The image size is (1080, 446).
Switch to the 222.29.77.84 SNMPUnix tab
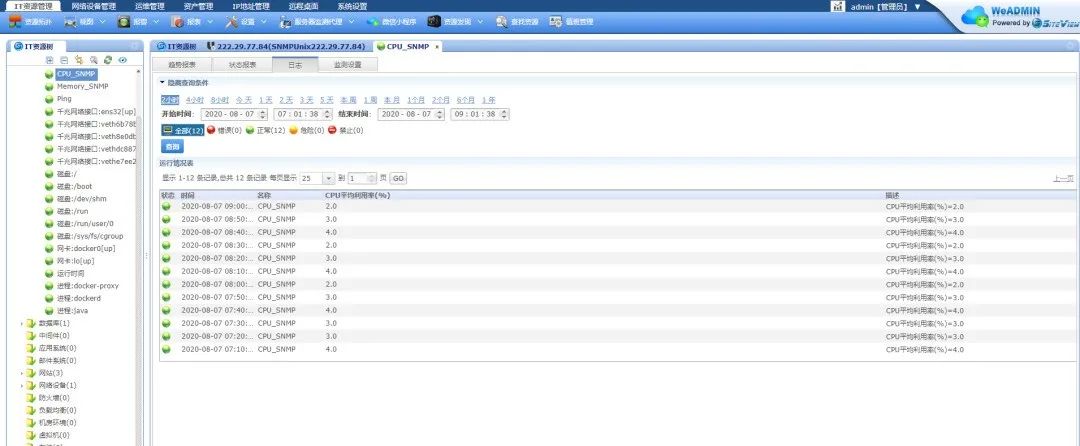[287, 47]
